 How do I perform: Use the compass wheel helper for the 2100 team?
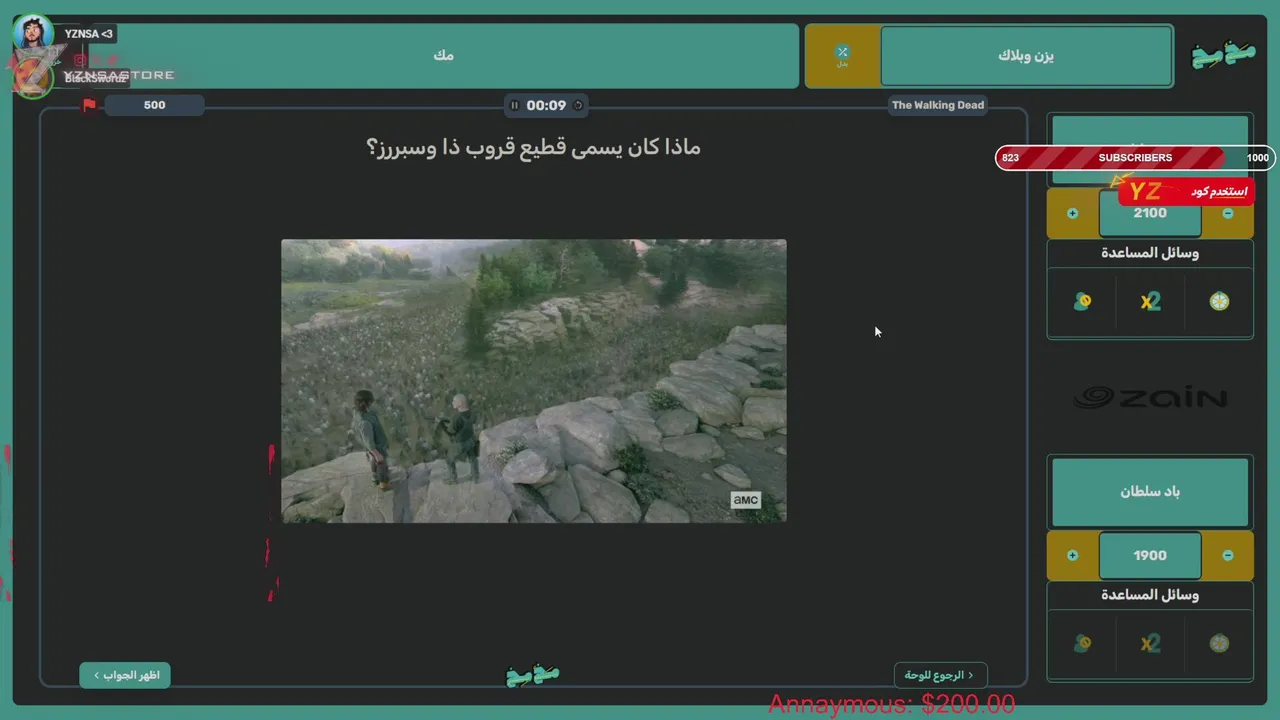point(1219,301)
